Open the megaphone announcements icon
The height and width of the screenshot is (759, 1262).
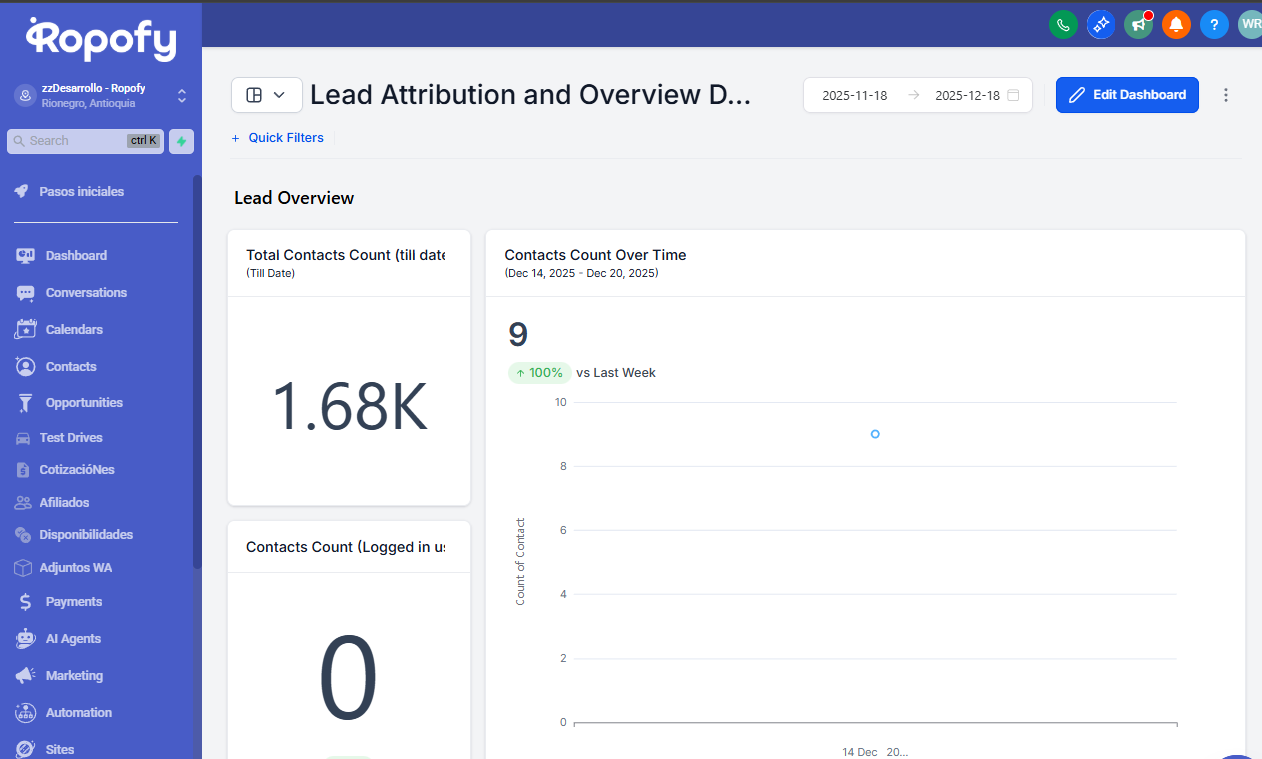point(1138,25)
